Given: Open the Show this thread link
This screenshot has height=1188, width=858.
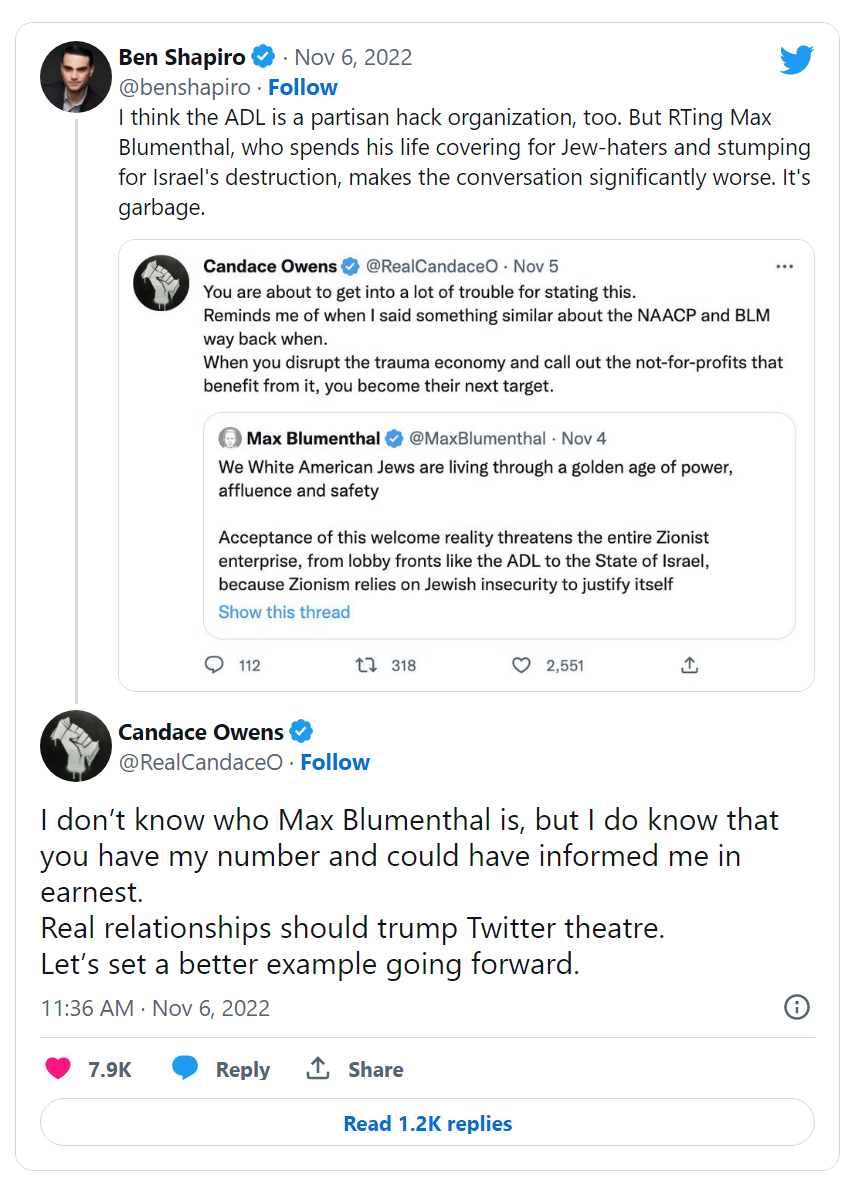Looking at the screenshot, I should coord(284,612).
